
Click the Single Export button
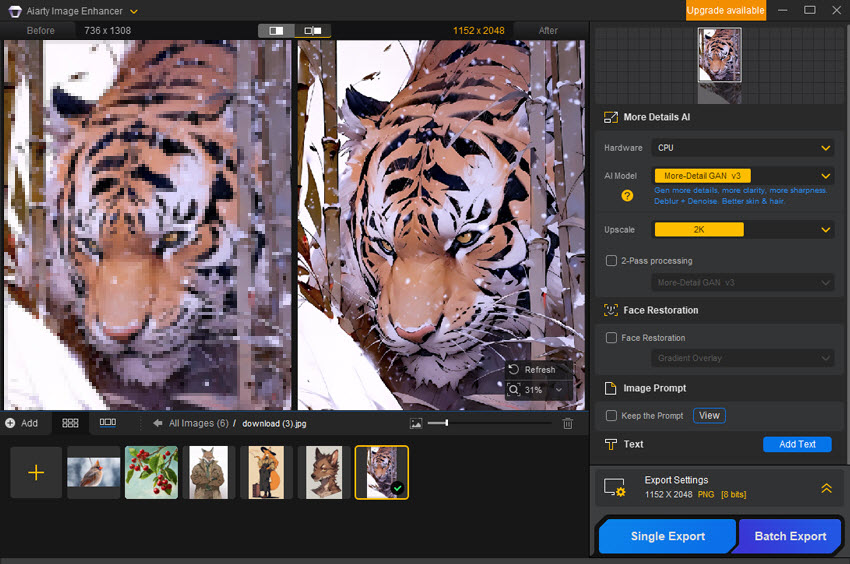point(667,536)
